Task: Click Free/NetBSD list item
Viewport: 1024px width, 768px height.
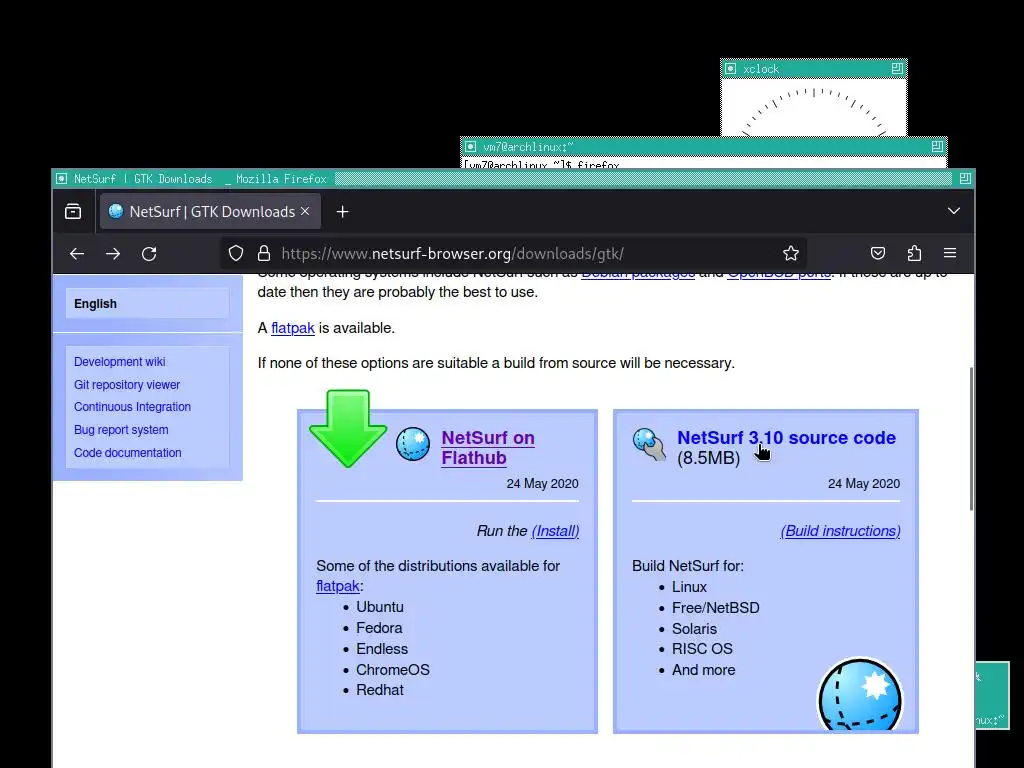Action: coord(716,607)
